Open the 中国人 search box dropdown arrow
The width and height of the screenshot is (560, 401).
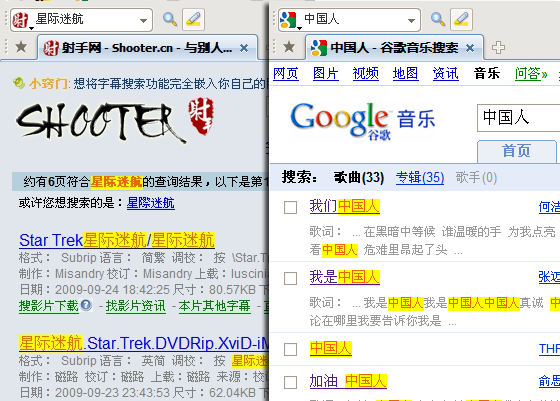tap(411, 20)
